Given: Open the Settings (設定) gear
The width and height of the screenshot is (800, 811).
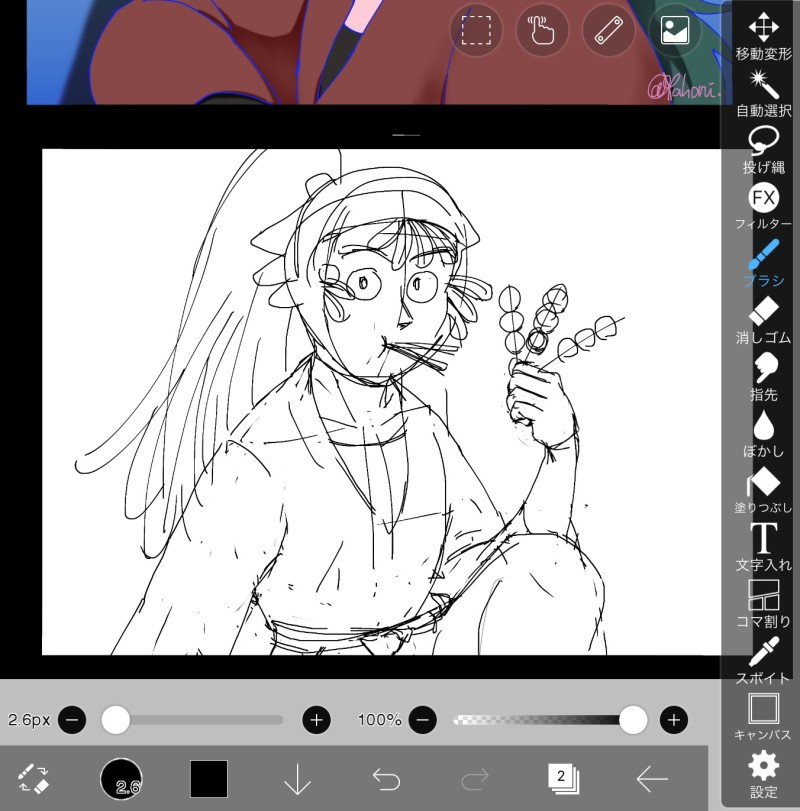Looking at the screenshot, I should (763, 775).
